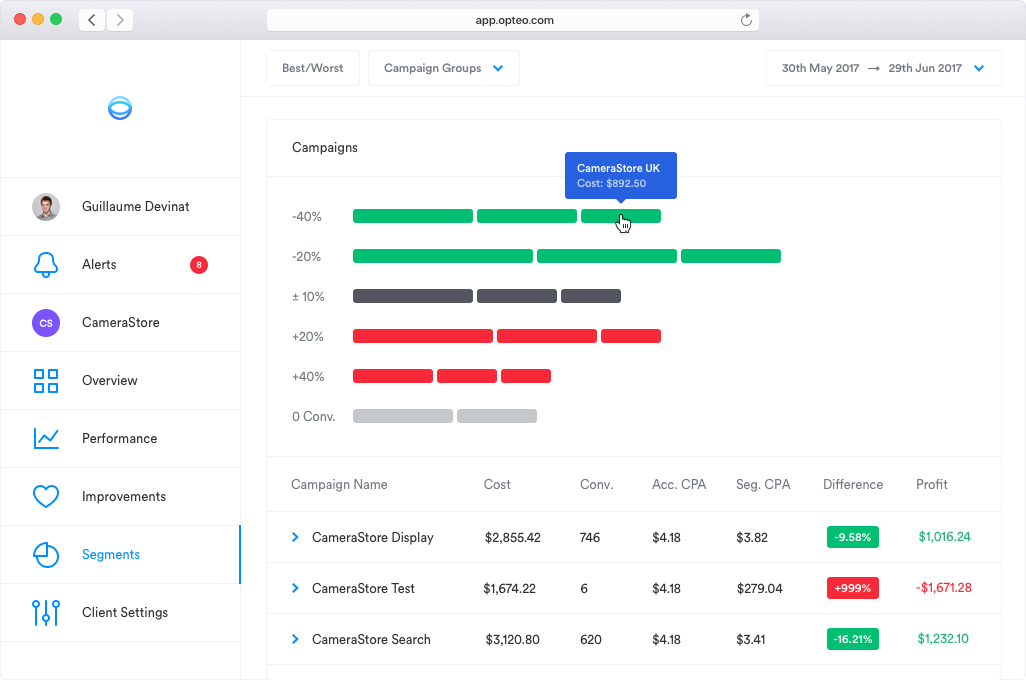Click -16.21% difference badge
Image resolution: width=1026 pixels, height=680 pixels.
coord(853,639)
